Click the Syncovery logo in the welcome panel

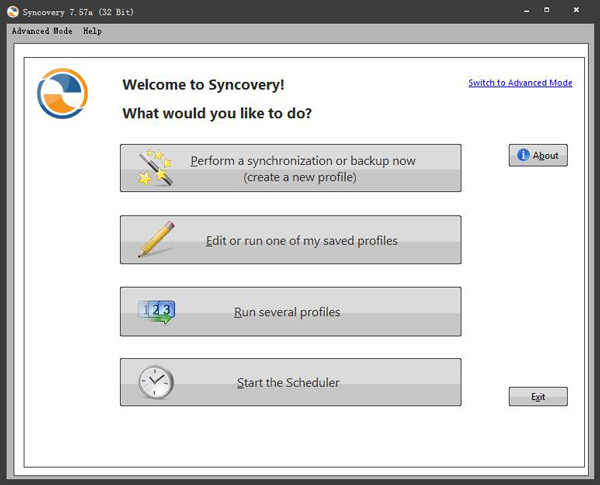pos(62,93)
